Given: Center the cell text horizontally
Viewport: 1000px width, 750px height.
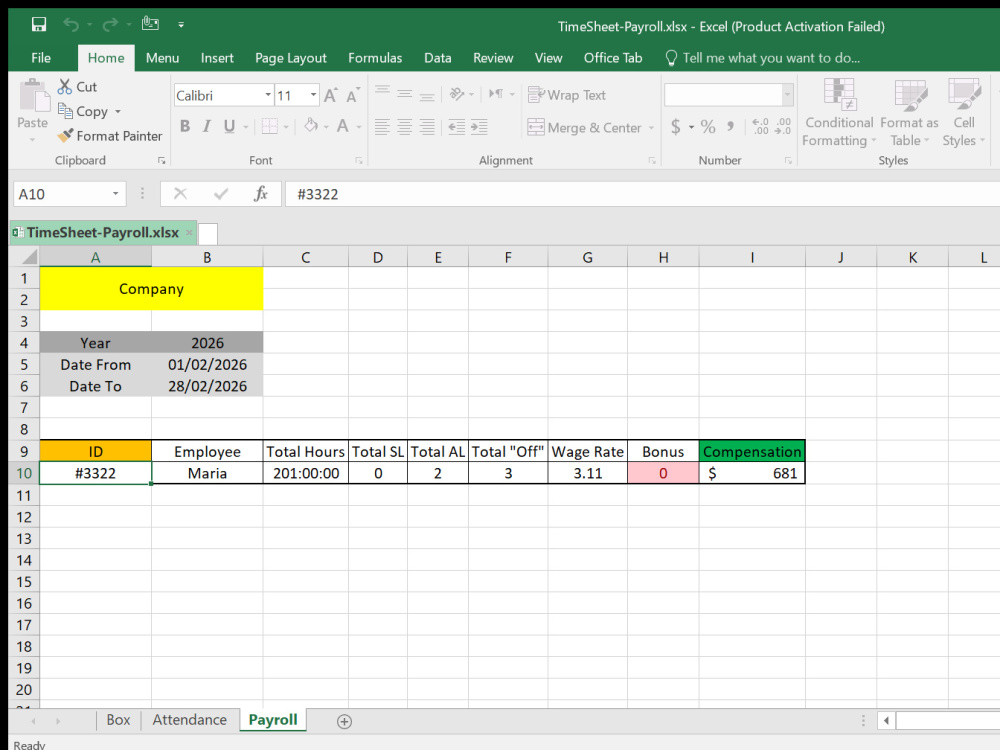Looking at the screenshot, I should click(404, 127).
